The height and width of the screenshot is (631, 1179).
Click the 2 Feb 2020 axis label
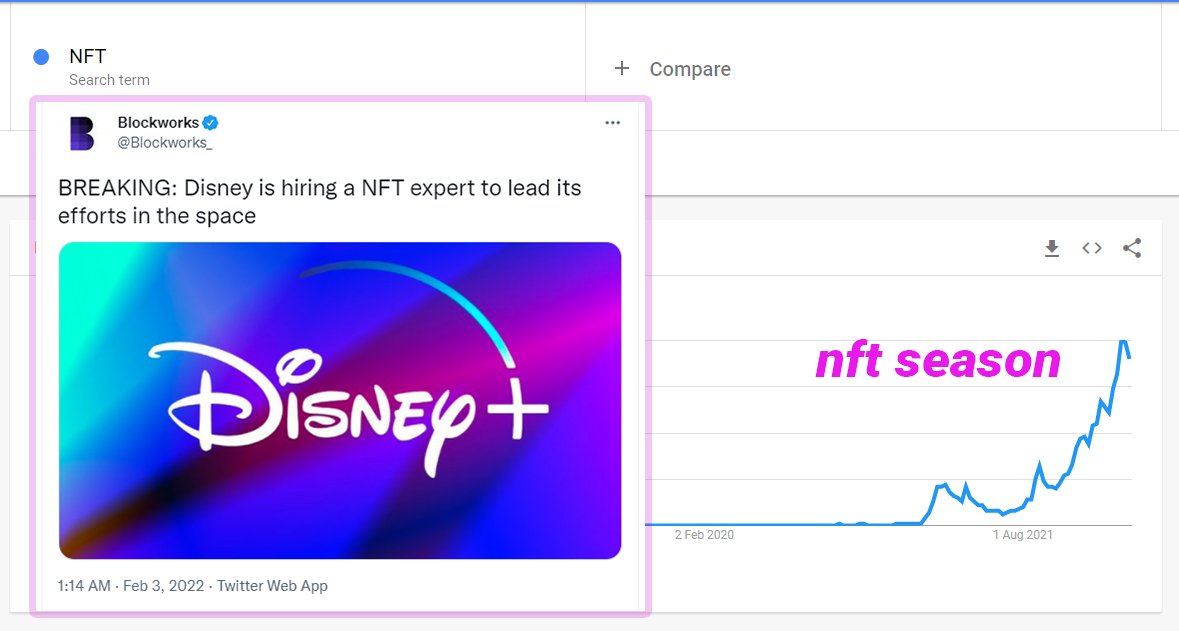(705, 535)
